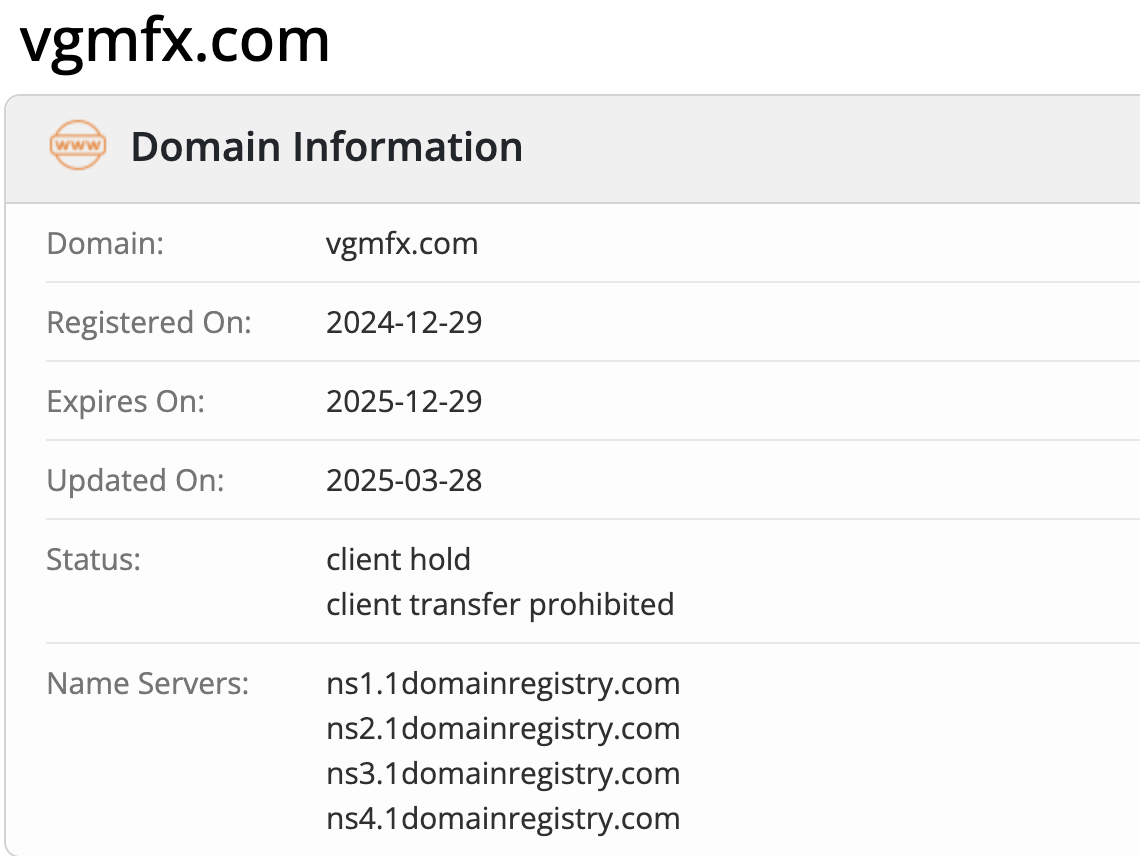Click the Registered On: label
This screenshot has height=856, width=1140.
[x=149, y=322]
